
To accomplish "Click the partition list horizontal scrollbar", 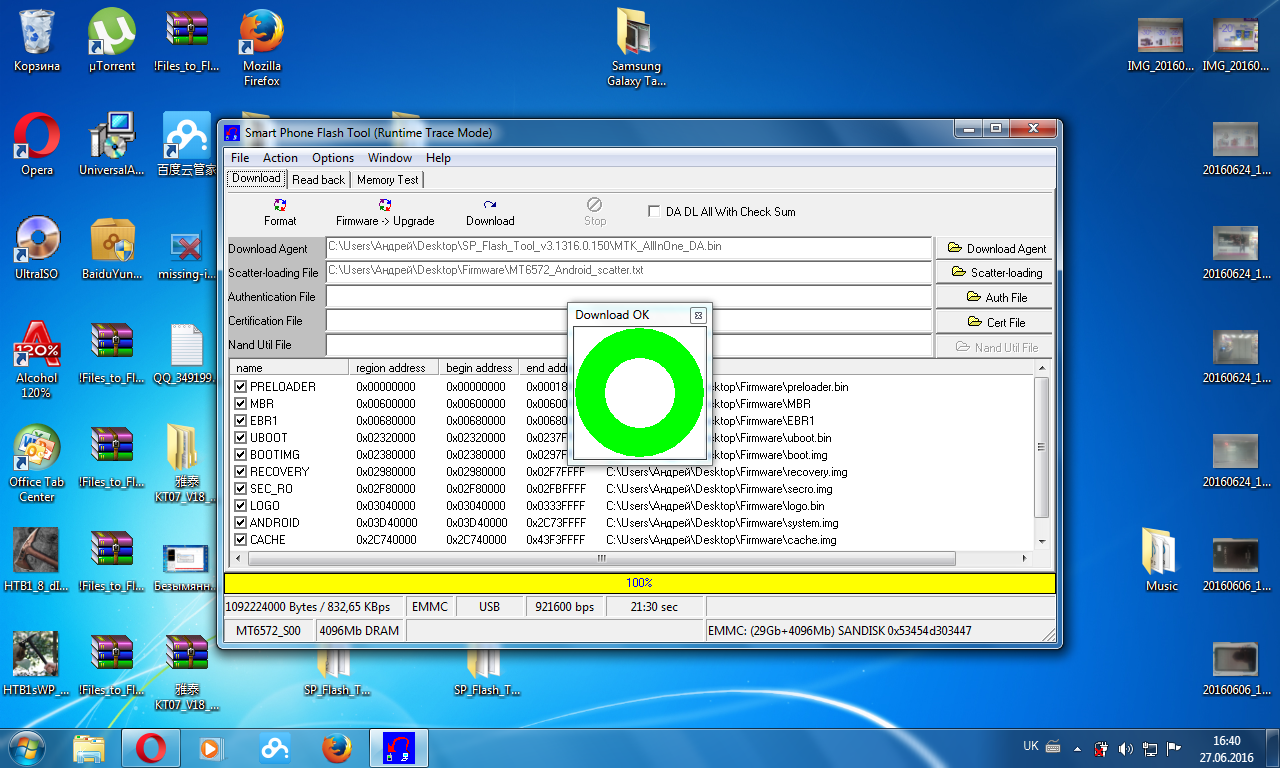I will point(600,558).
